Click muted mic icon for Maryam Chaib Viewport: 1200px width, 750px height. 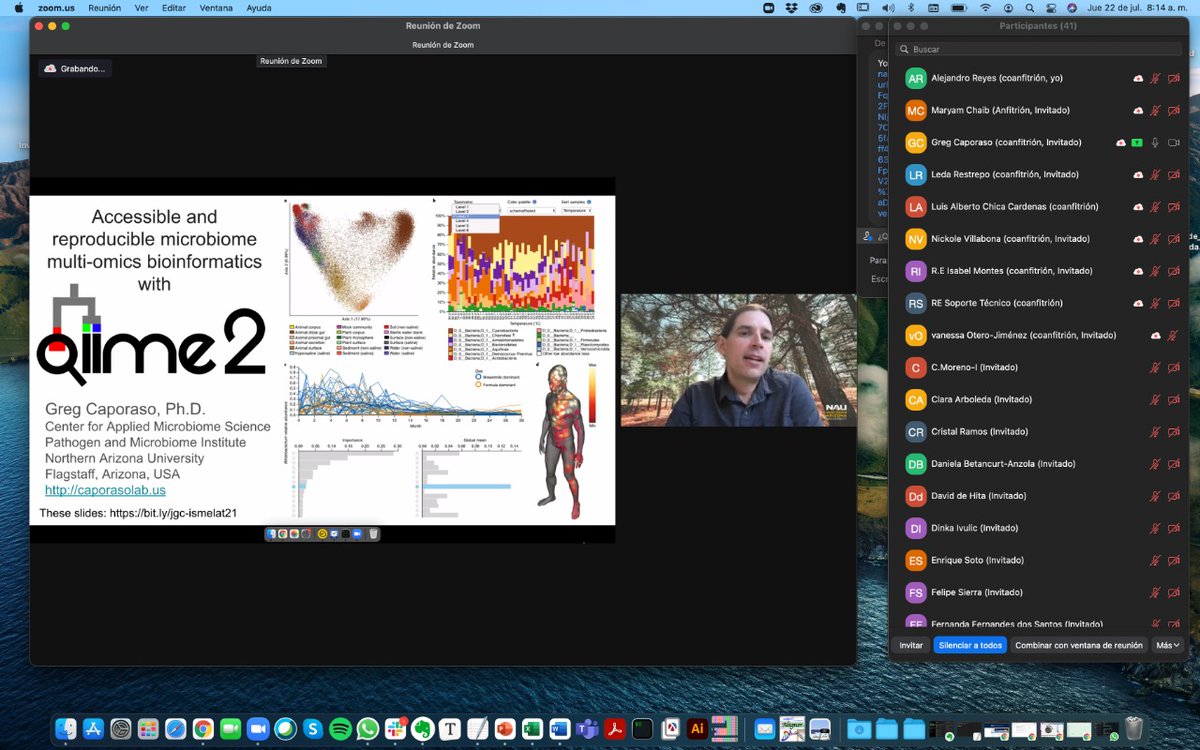[1155, 111]
